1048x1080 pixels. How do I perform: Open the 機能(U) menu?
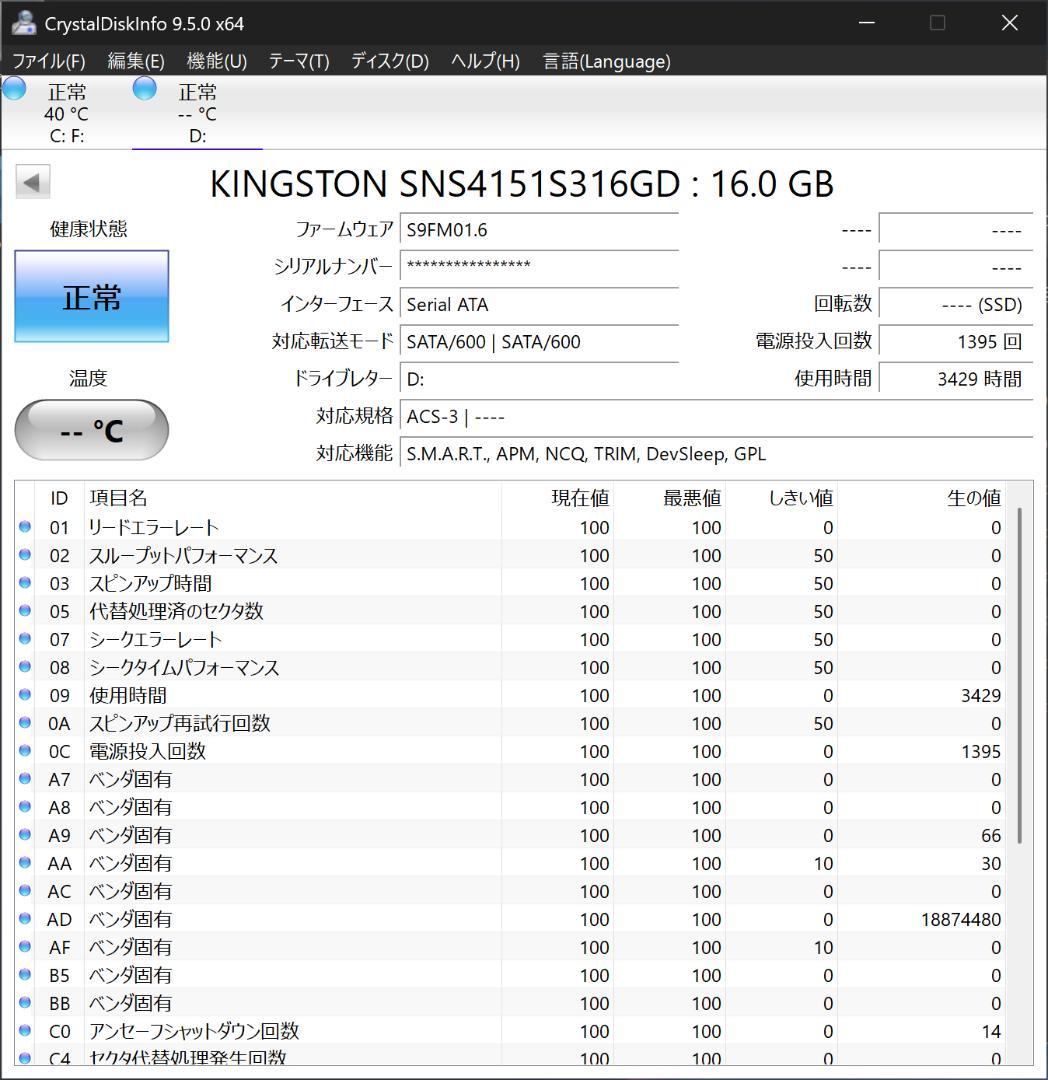(x=216, y=61)
